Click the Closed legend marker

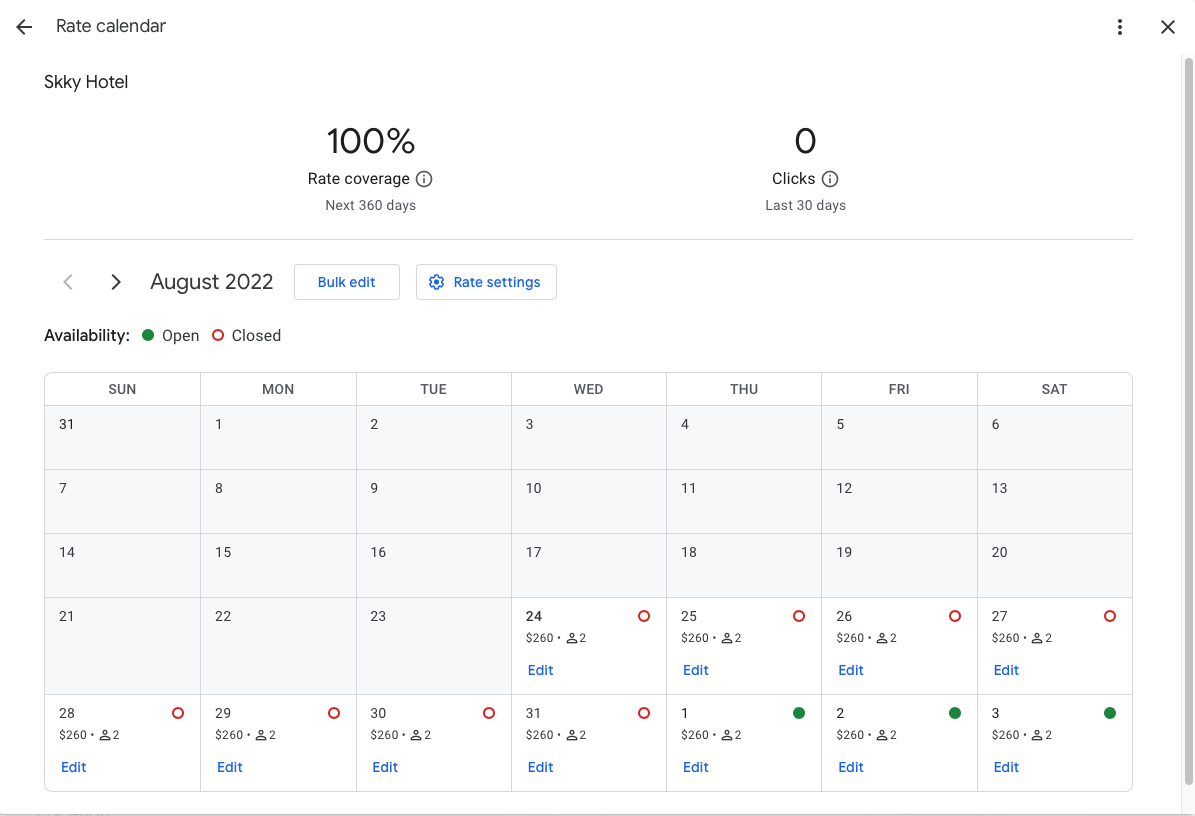pos(217,335)
